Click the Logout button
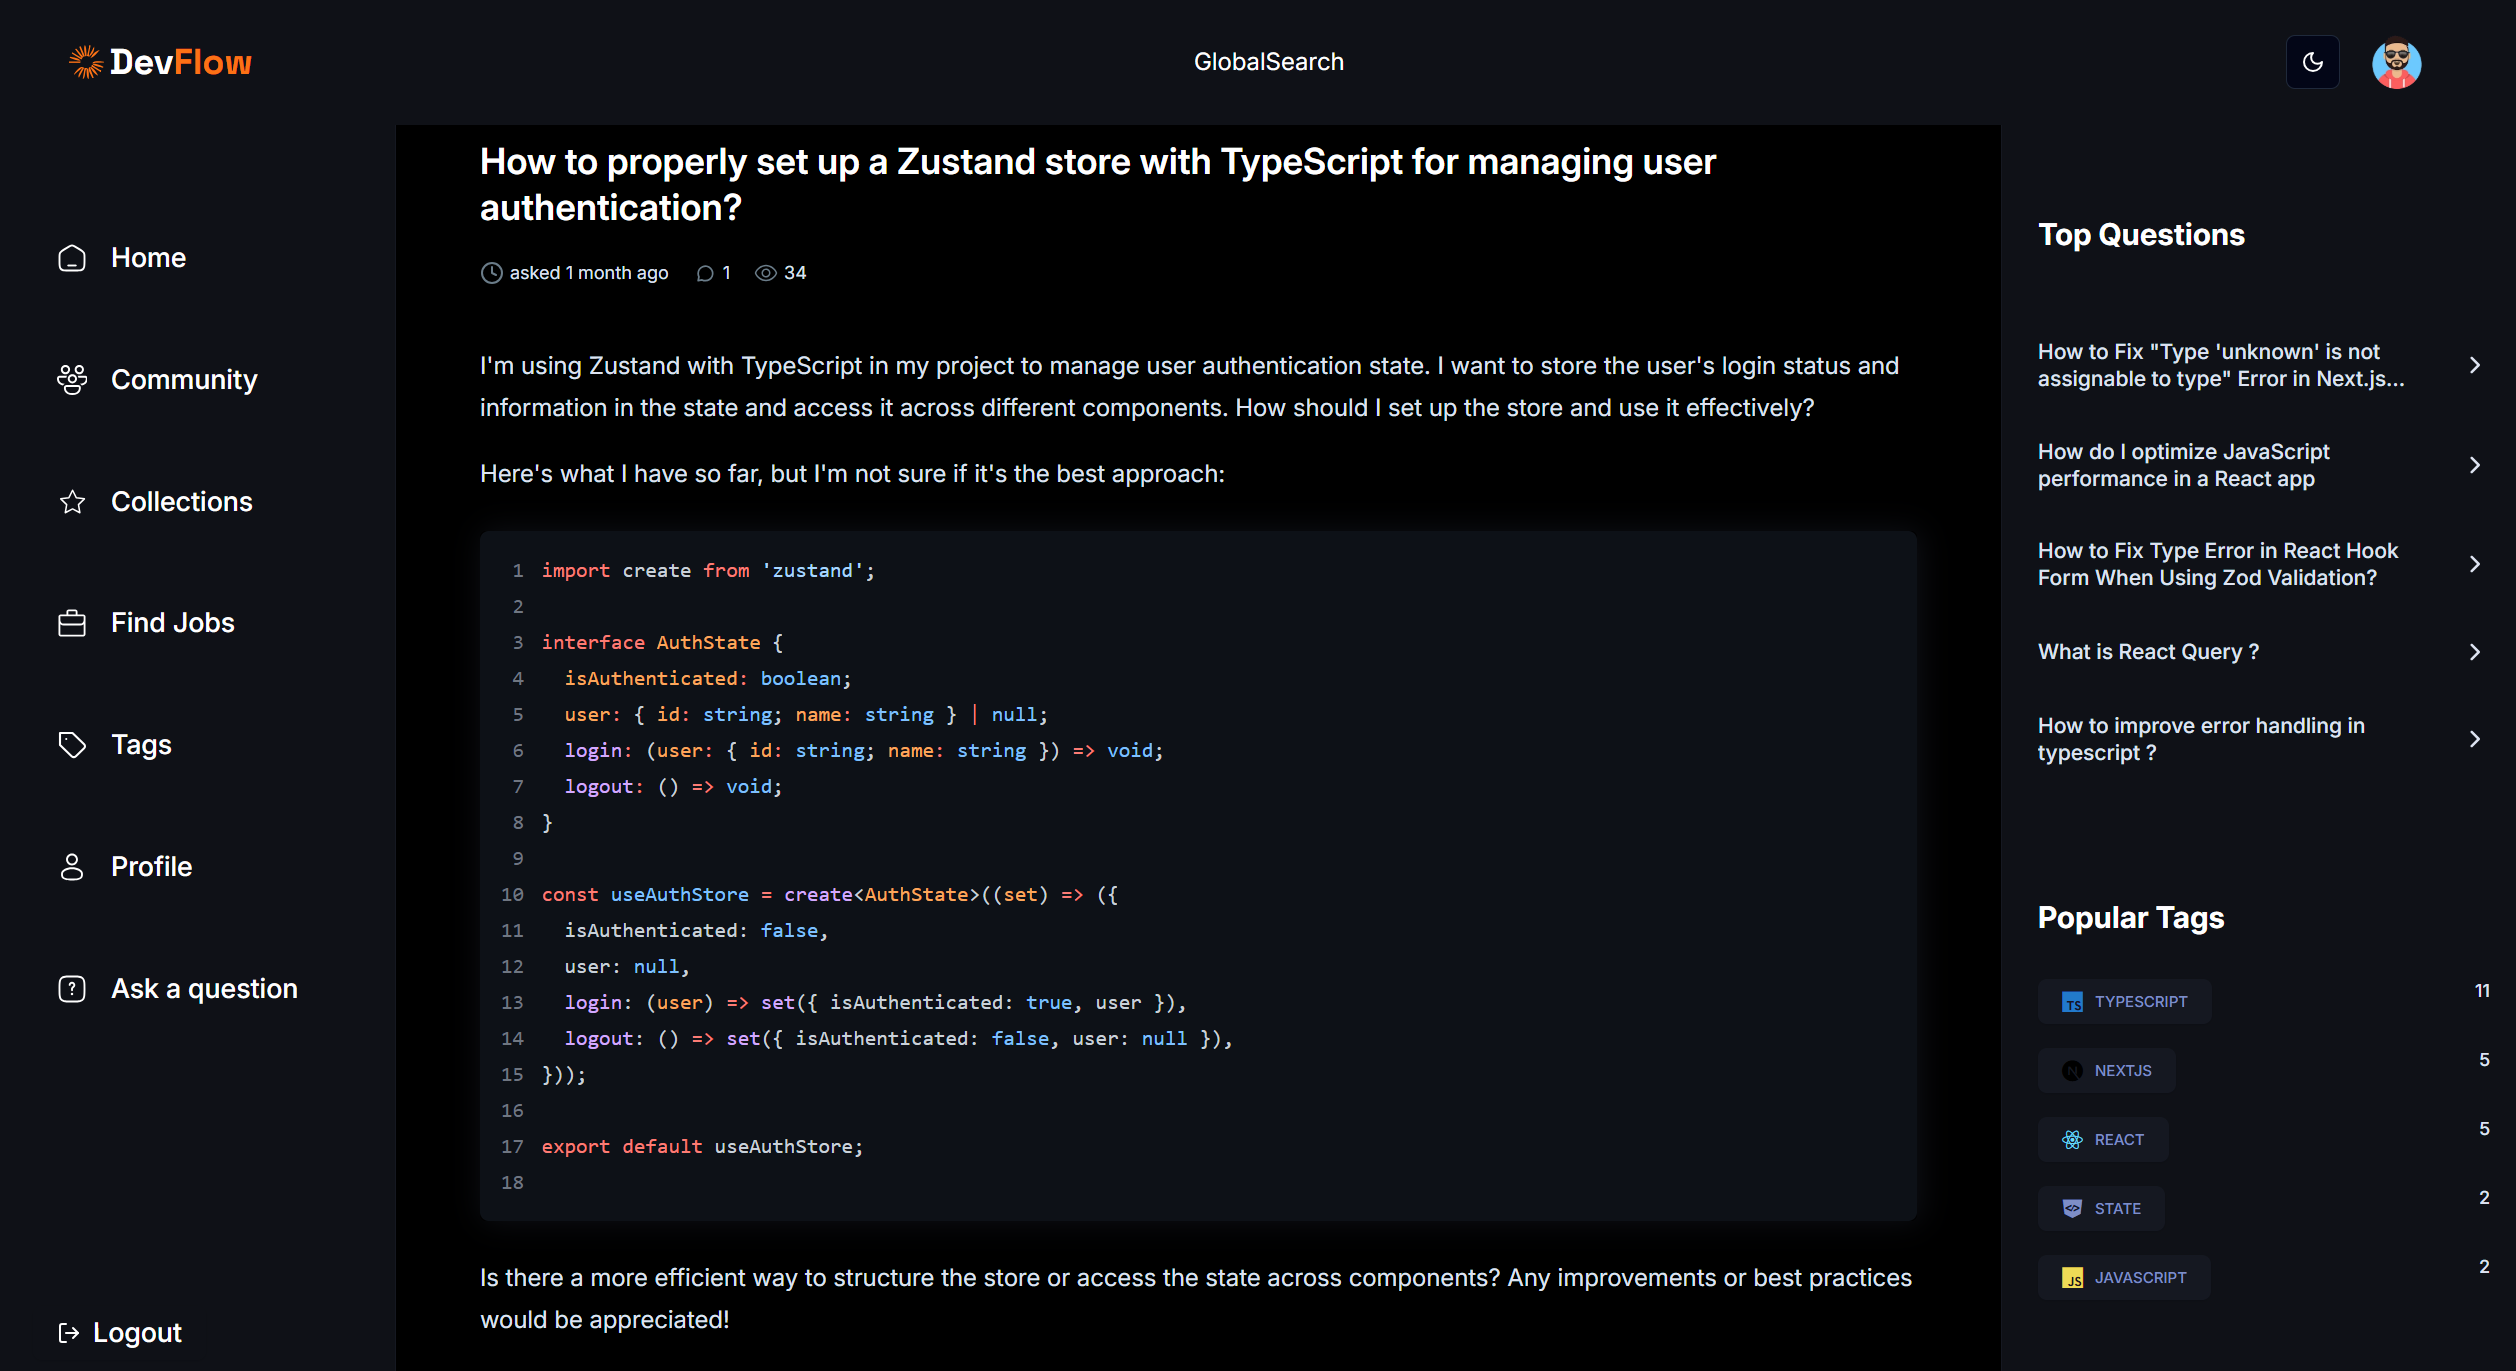The image size is (2516, 1371). click(x=121, y=1333)
